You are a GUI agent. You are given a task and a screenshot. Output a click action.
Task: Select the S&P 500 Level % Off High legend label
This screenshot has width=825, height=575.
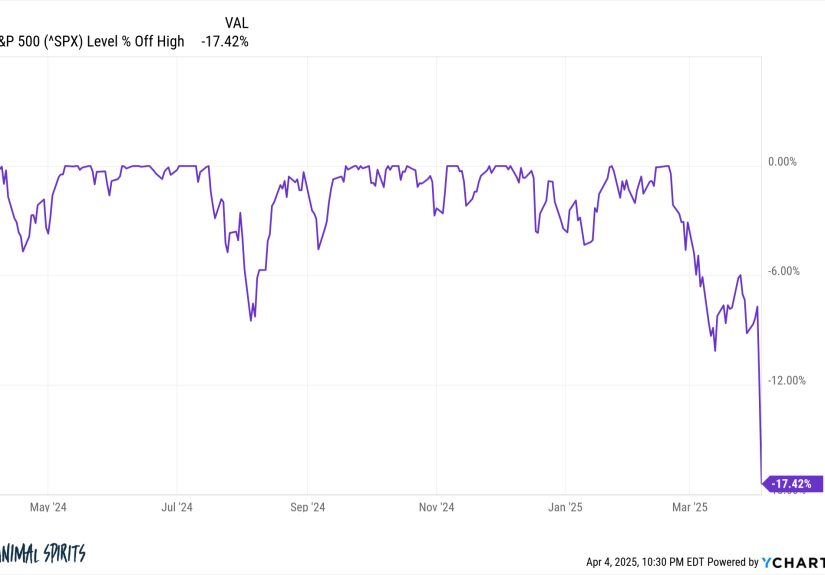pyautogui.click(x=92, y=41)
